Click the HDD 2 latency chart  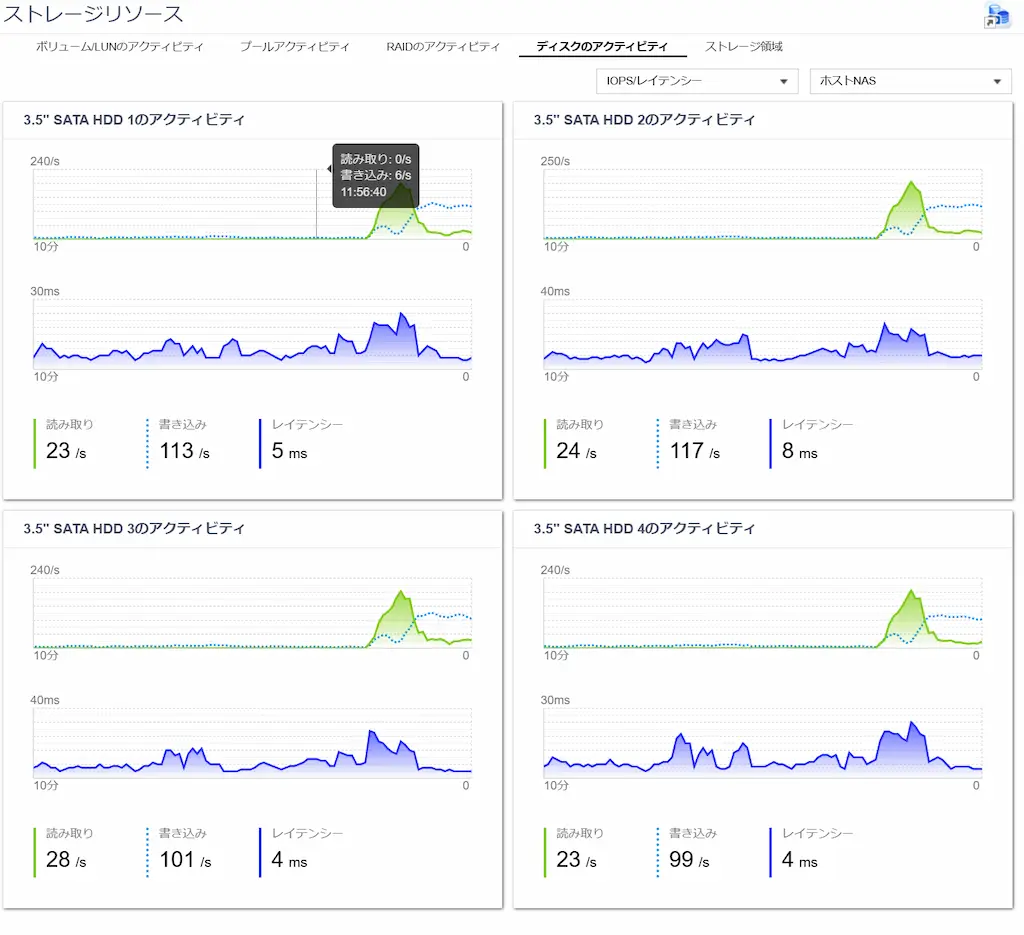pyautogui.click(x=763, y=334)
